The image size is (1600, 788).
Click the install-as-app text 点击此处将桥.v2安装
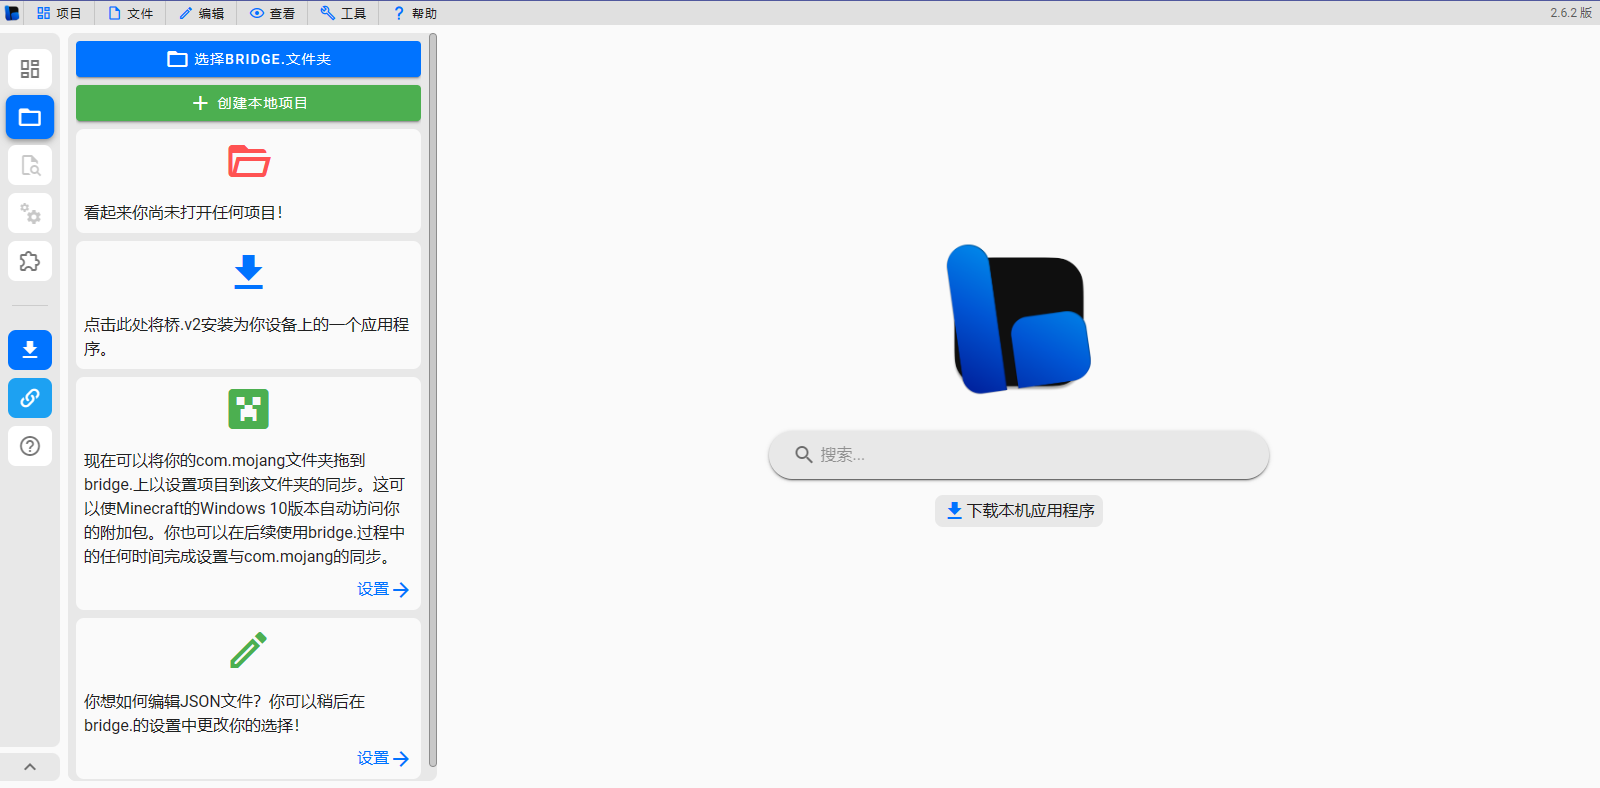(x=246, y=336)
